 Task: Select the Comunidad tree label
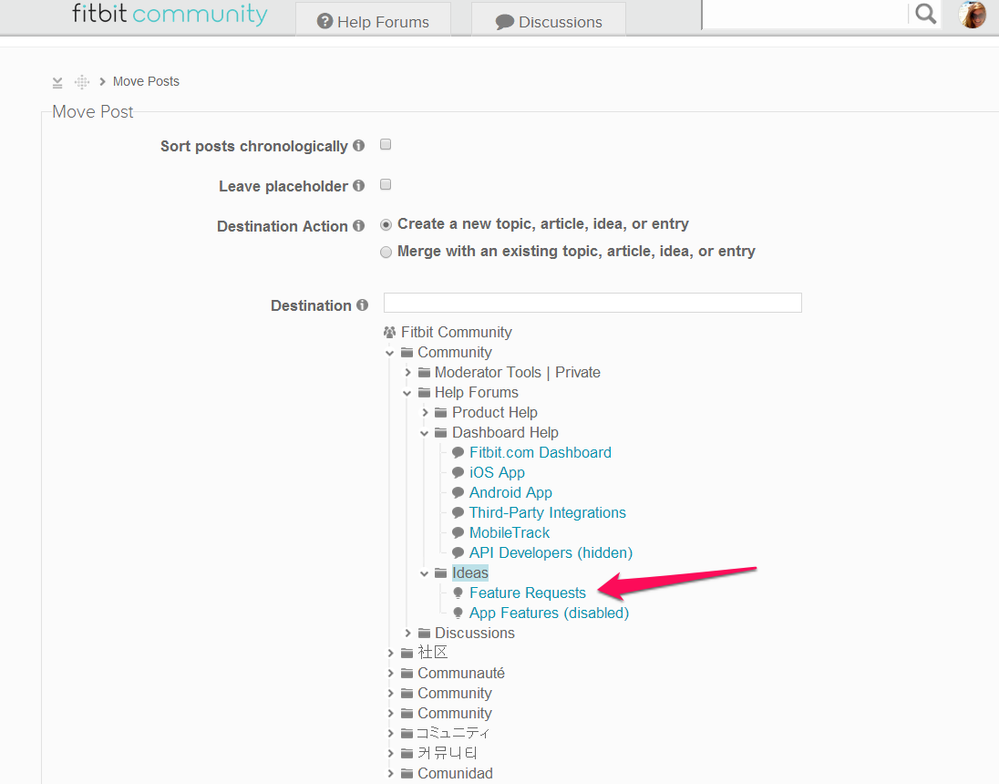click(455, 773)
